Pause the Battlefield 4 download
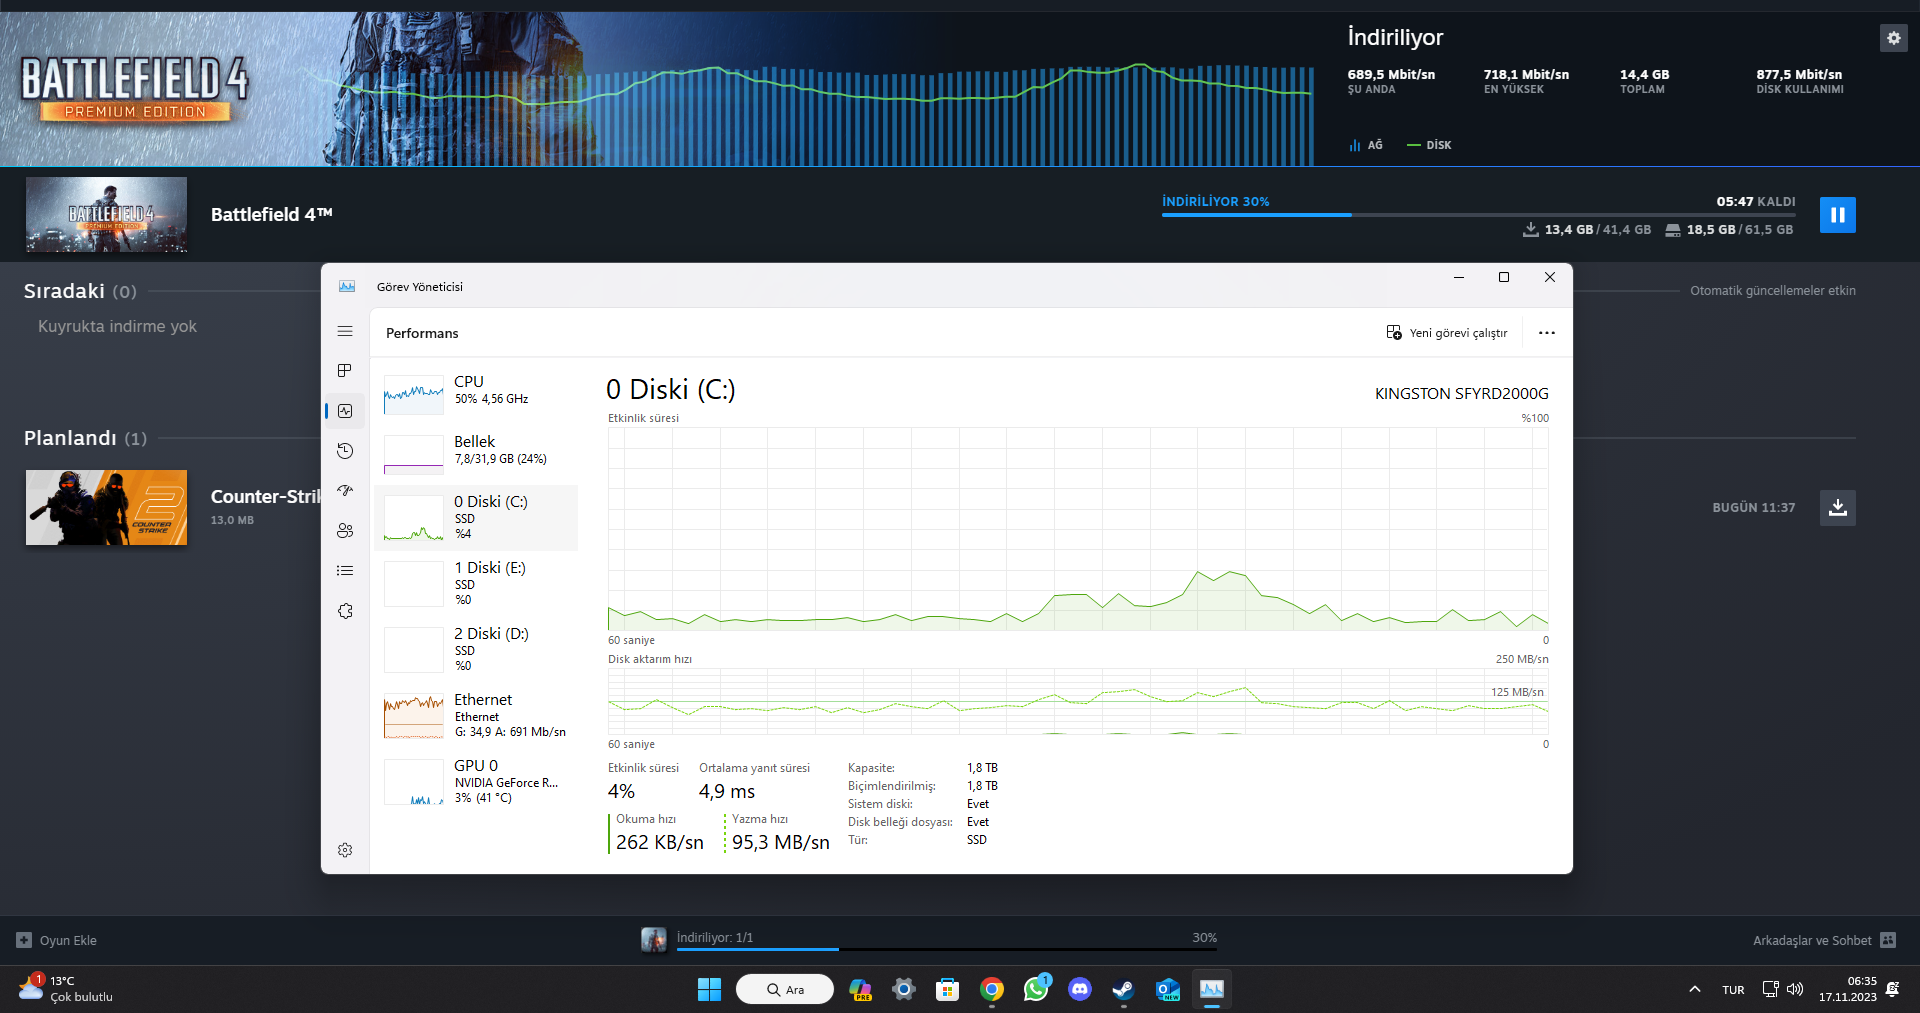The height and width of the screenshot is (1013, 1920). [x=1837, y=215]
